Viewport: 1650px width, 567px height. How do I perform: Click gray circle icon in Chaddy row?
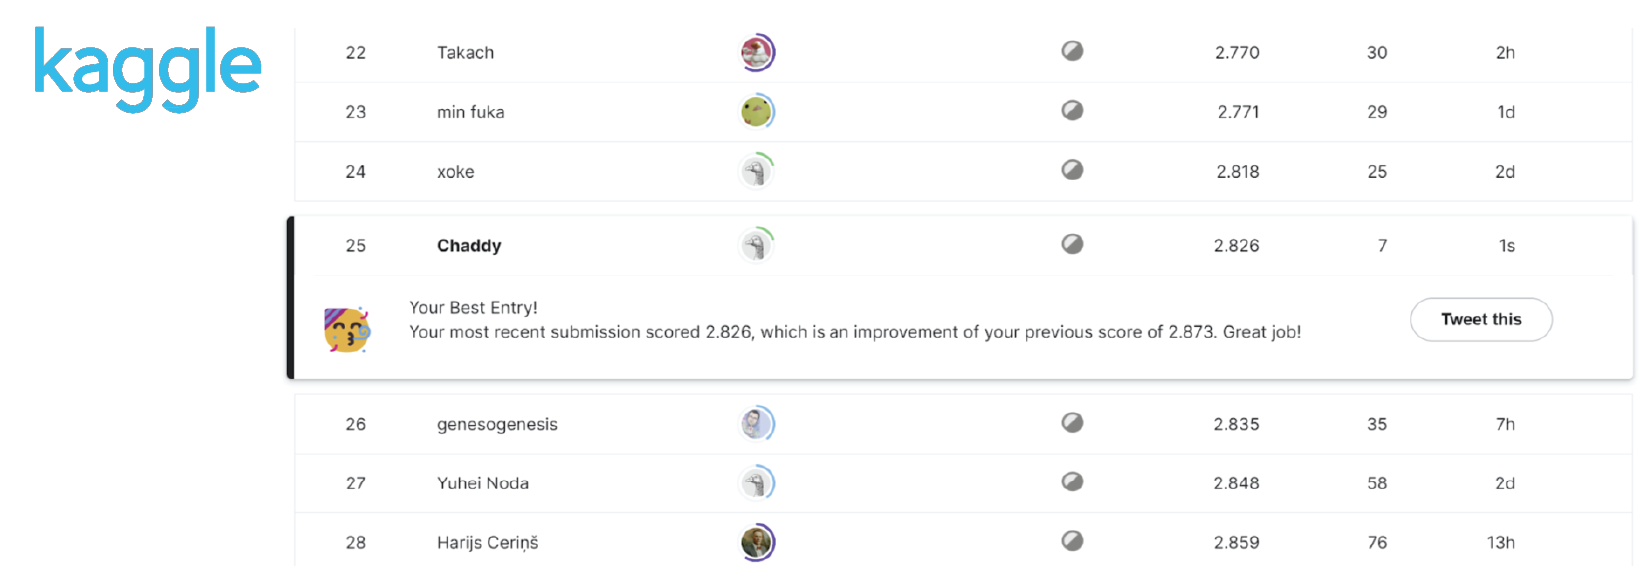1072,244
